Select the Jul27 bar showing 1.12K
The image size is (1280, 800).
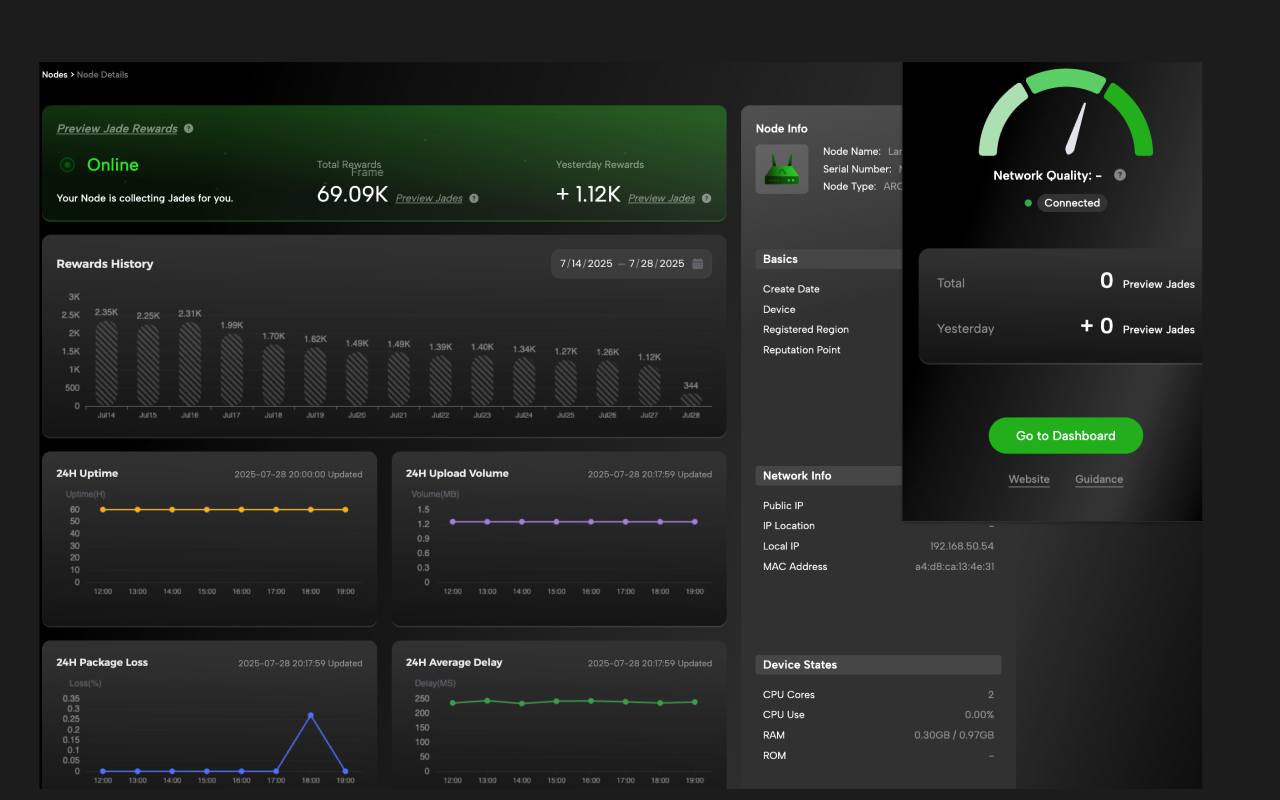(649, 386)
